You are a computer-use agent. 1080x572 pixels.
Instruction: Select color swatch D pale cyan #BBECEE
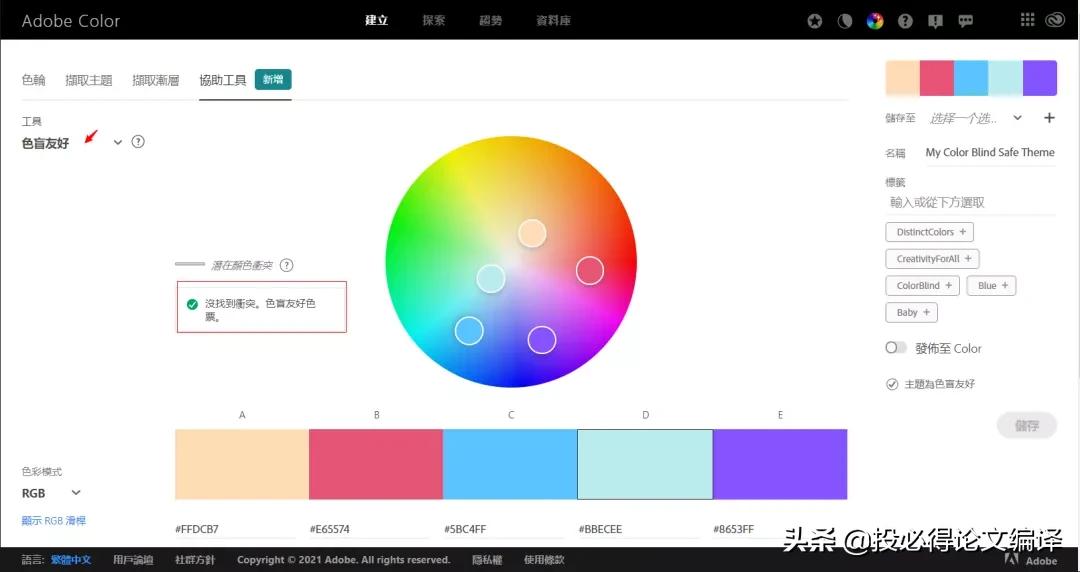pyautogui.click(x=645, y=464)
